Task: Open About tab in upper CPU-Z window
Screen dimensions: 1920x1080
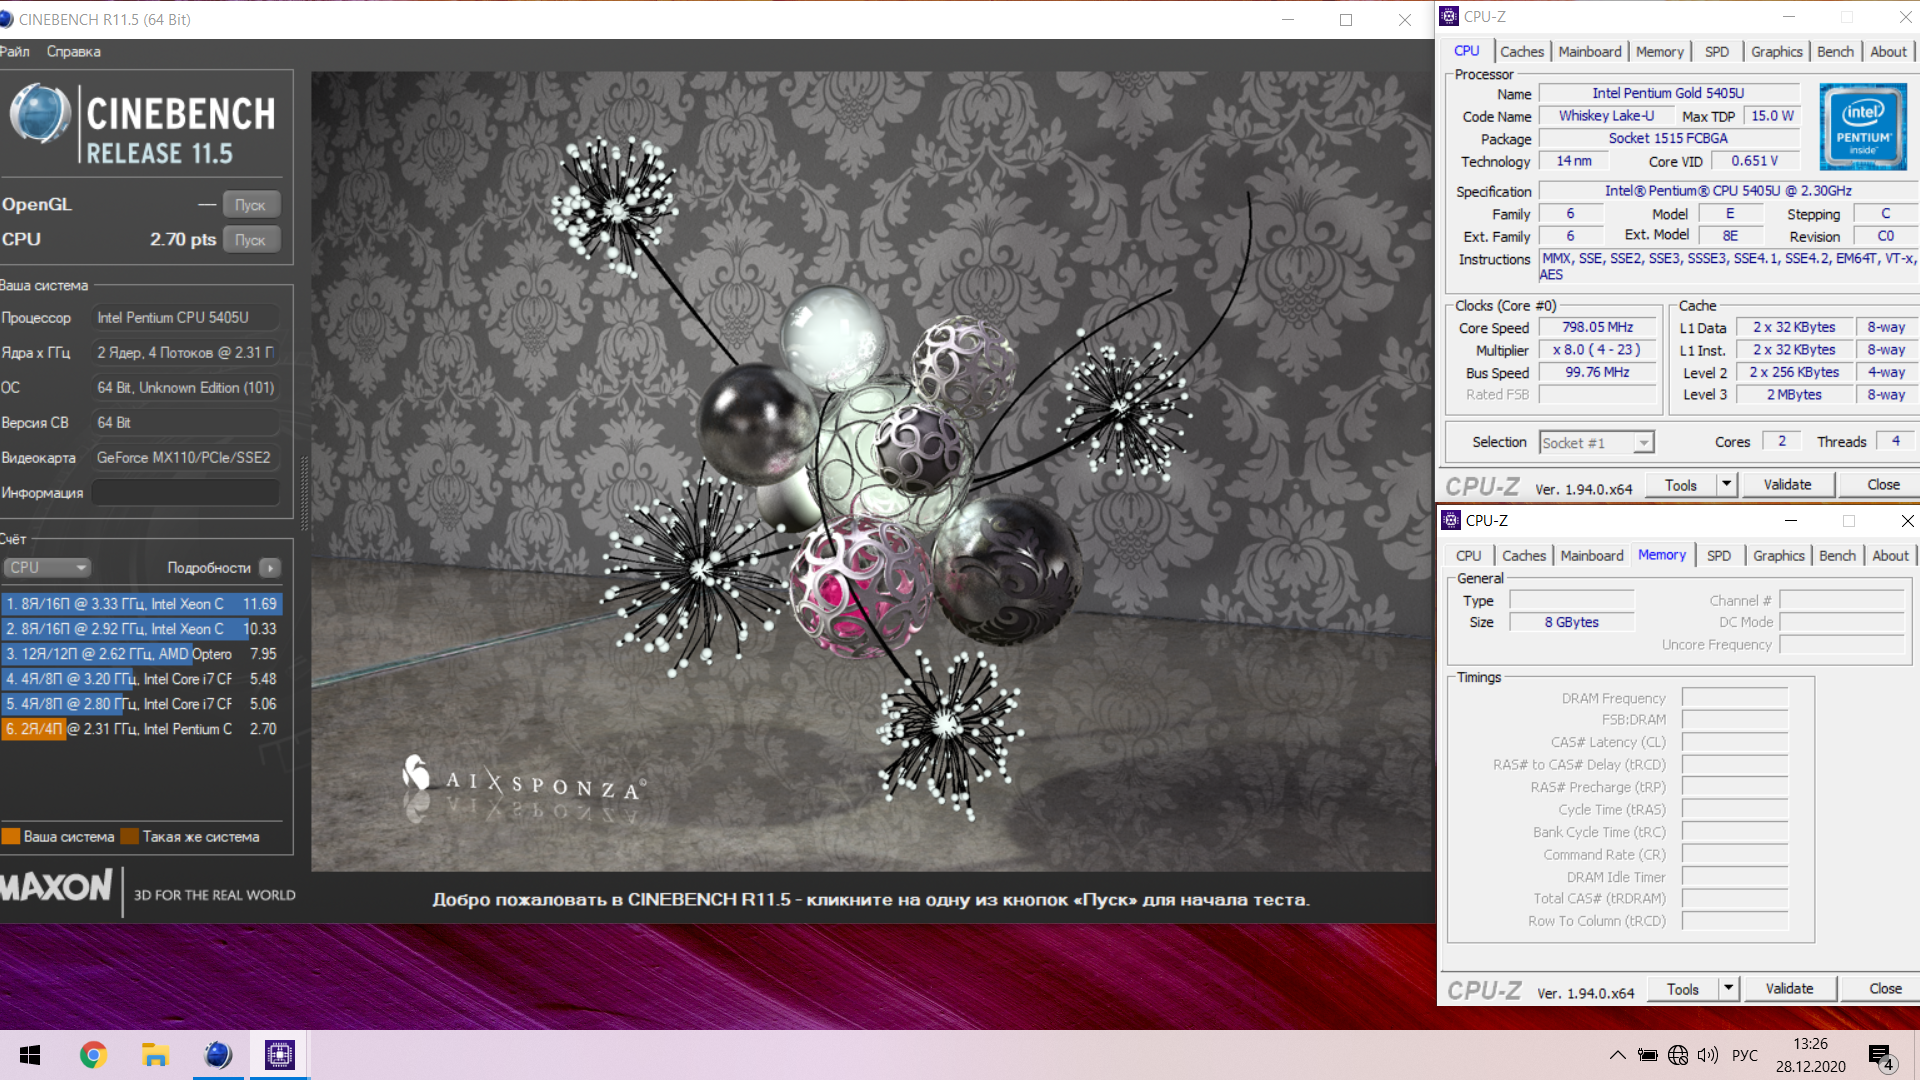Action: pos(1889,52)
